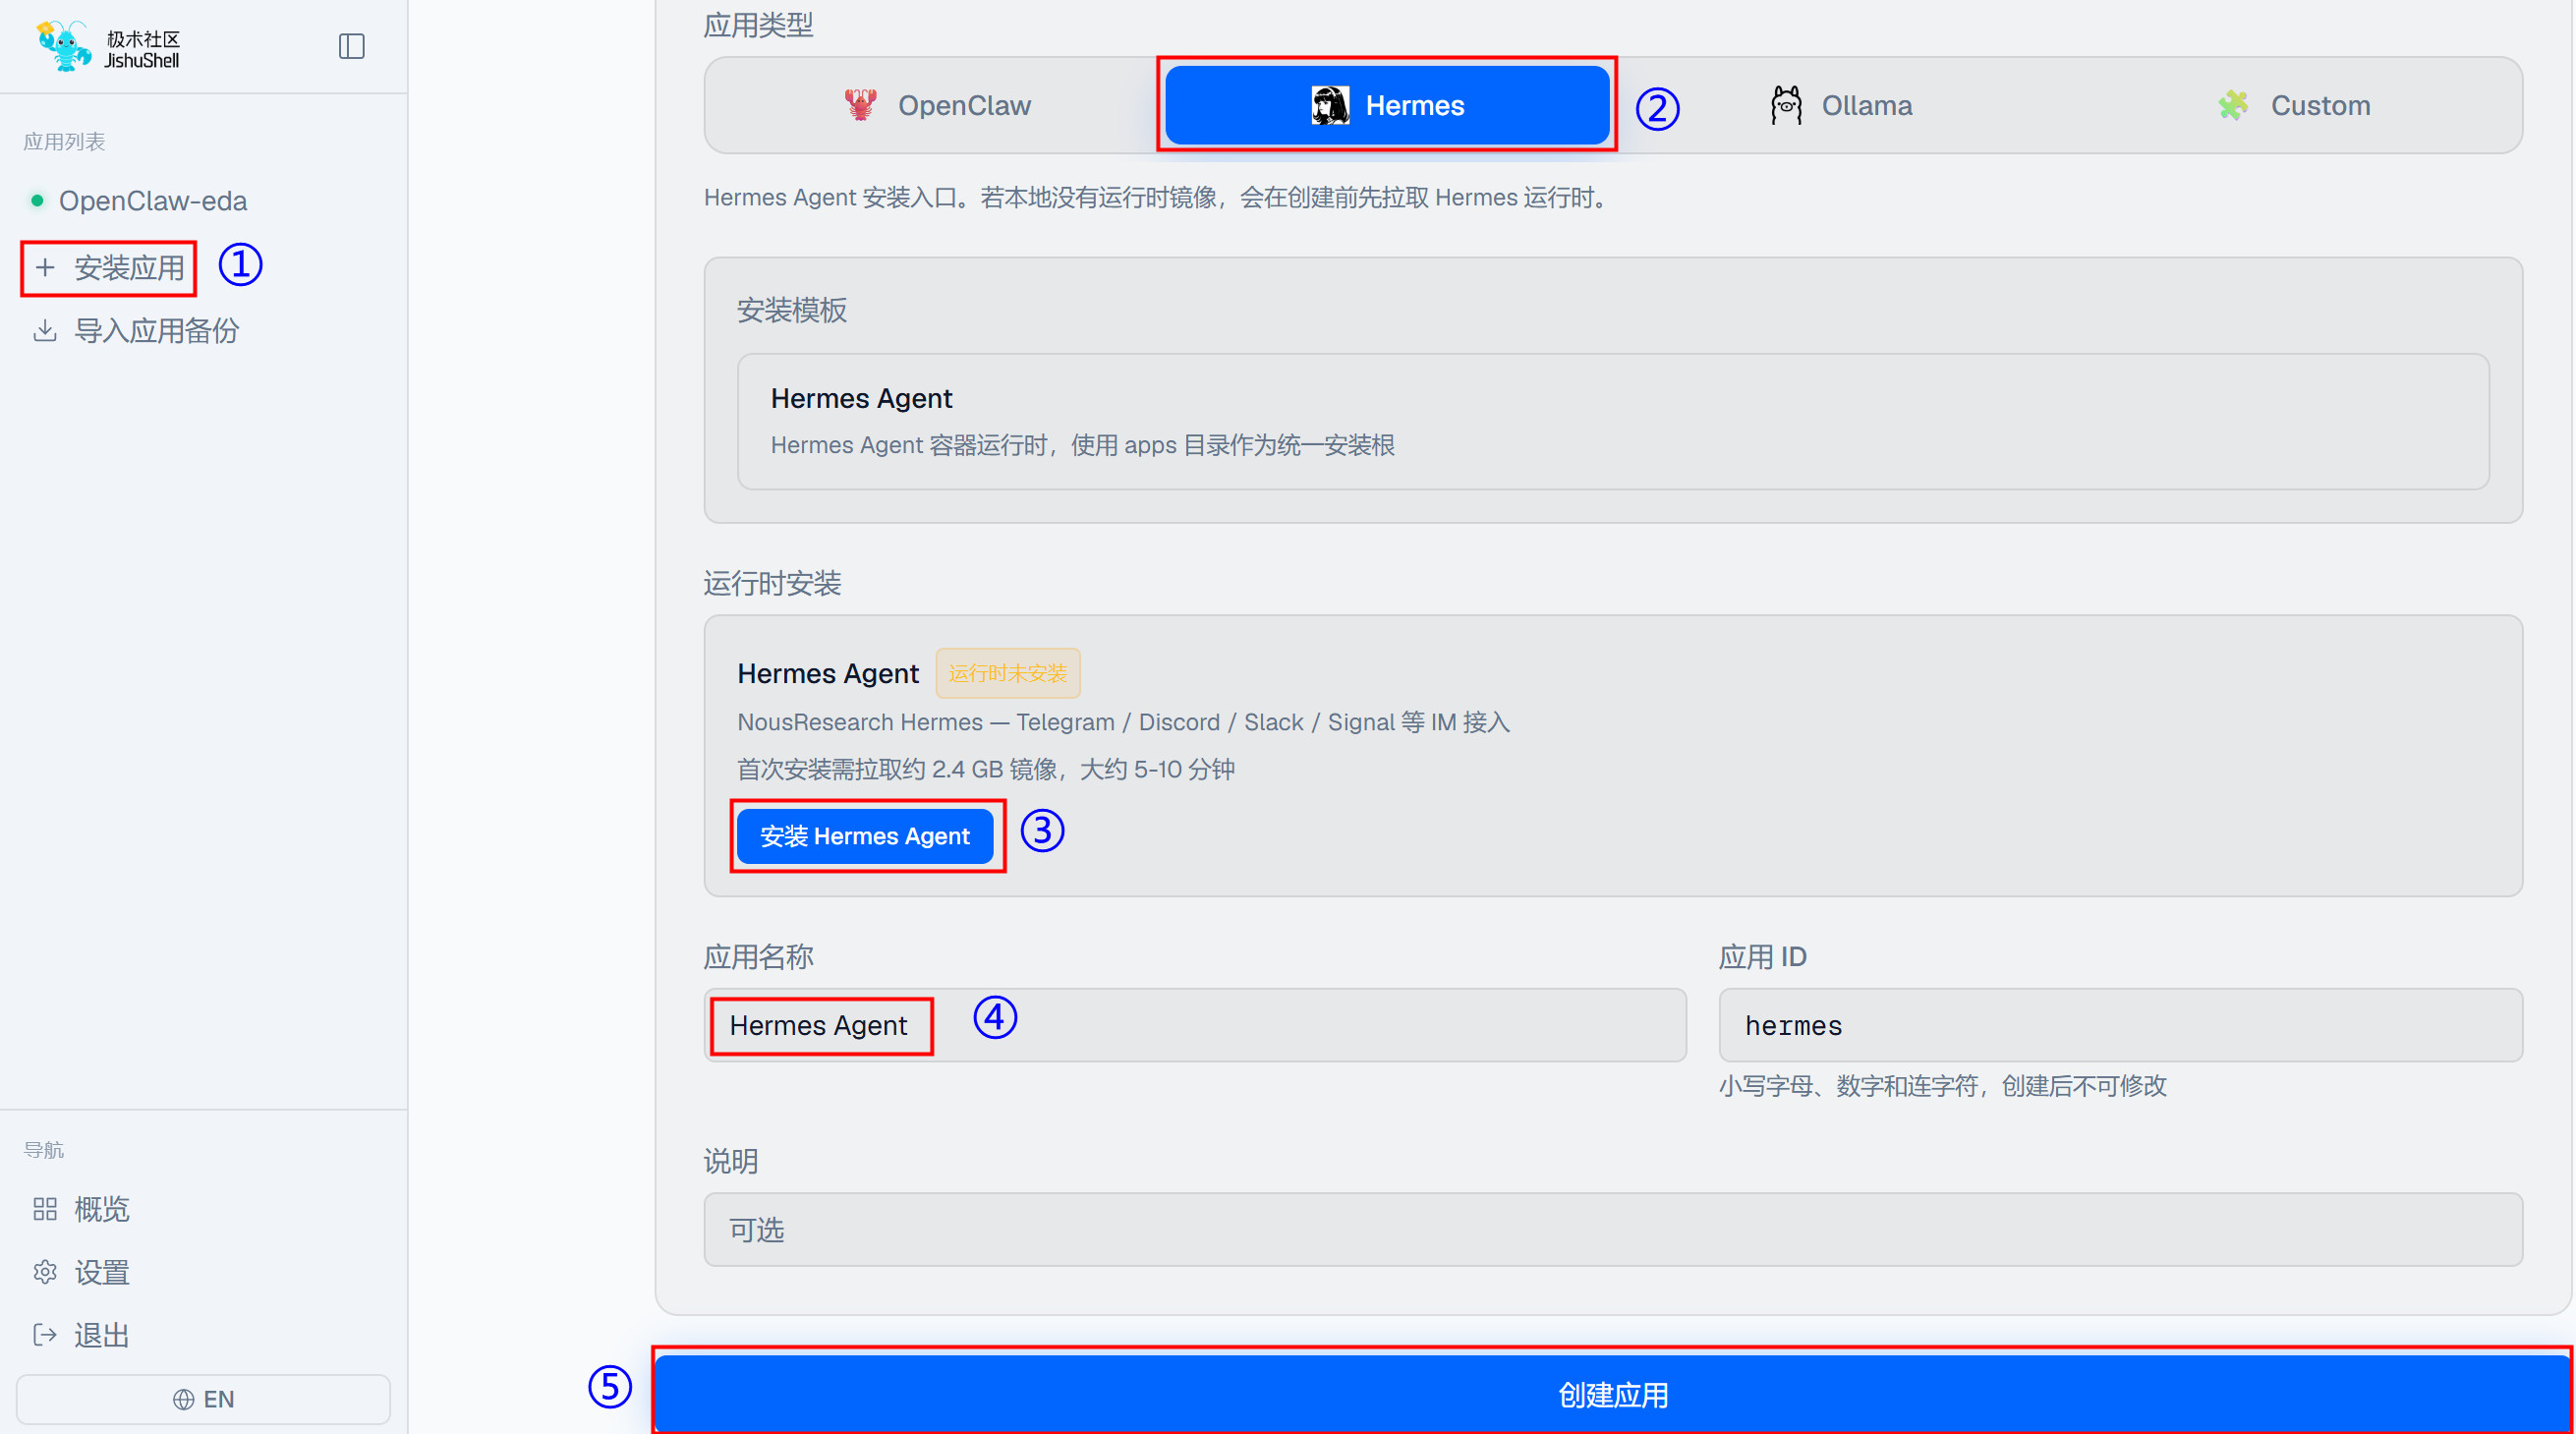Click the 应用名称 input field
This screenshot has width=2576, height=1434.
pos(1195,1025)
